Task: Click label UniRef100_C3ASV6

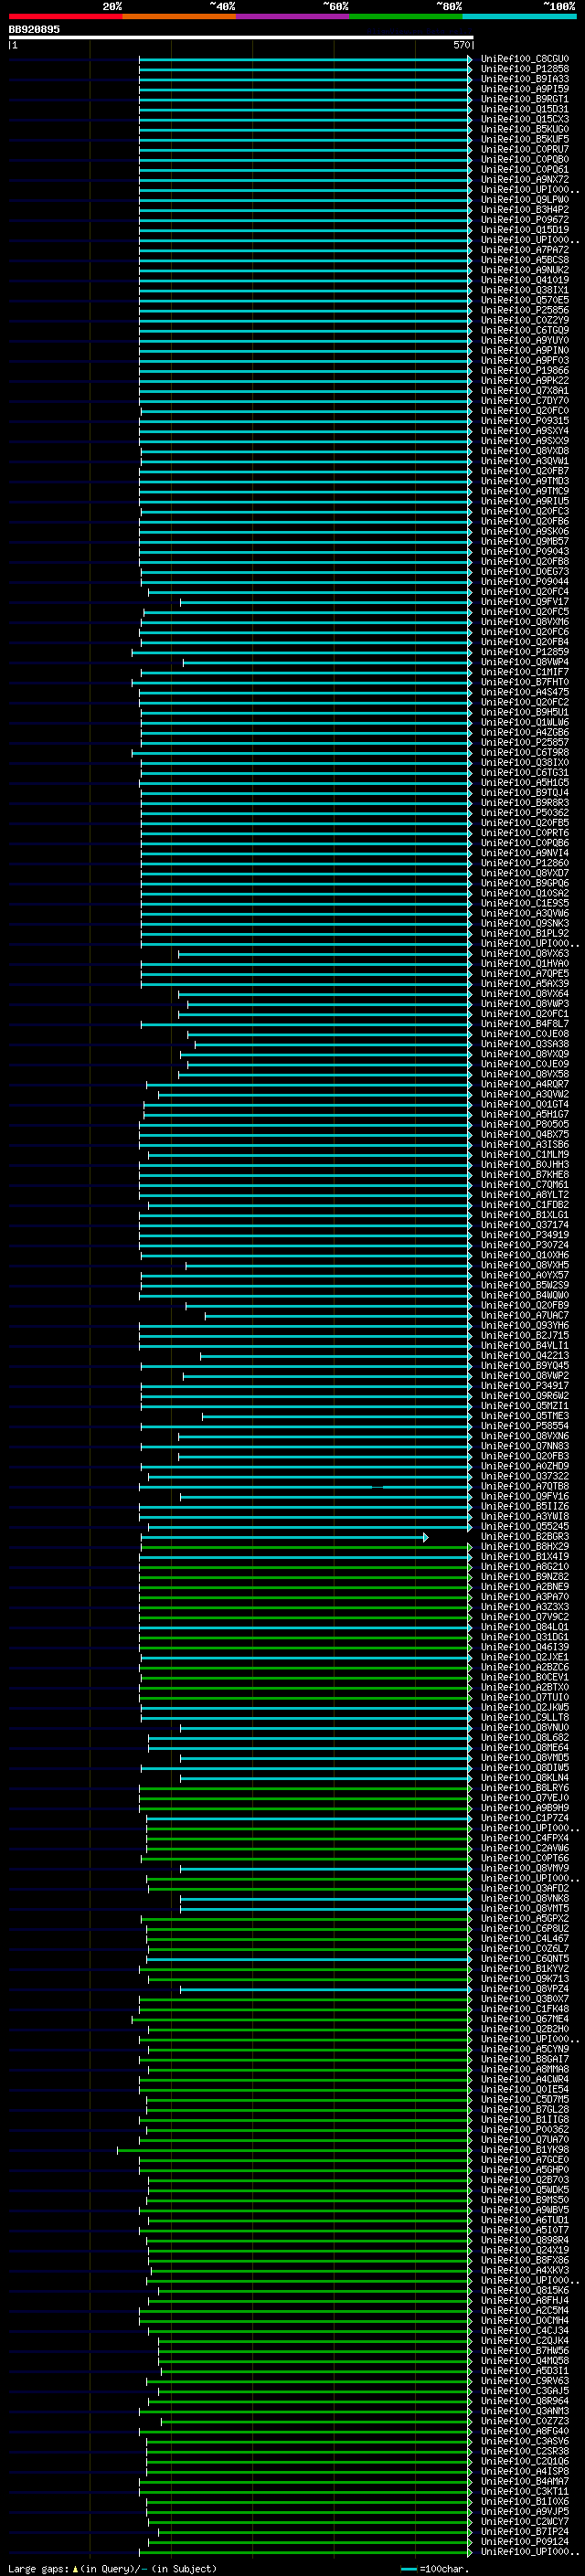Action: 525,2440
